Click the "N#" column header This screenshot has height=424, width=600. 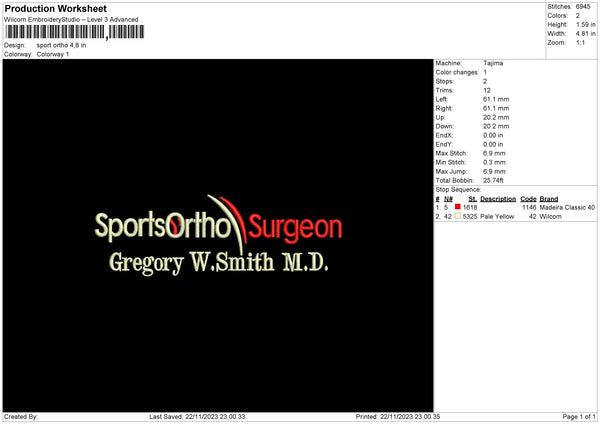[x=448, y=199]
